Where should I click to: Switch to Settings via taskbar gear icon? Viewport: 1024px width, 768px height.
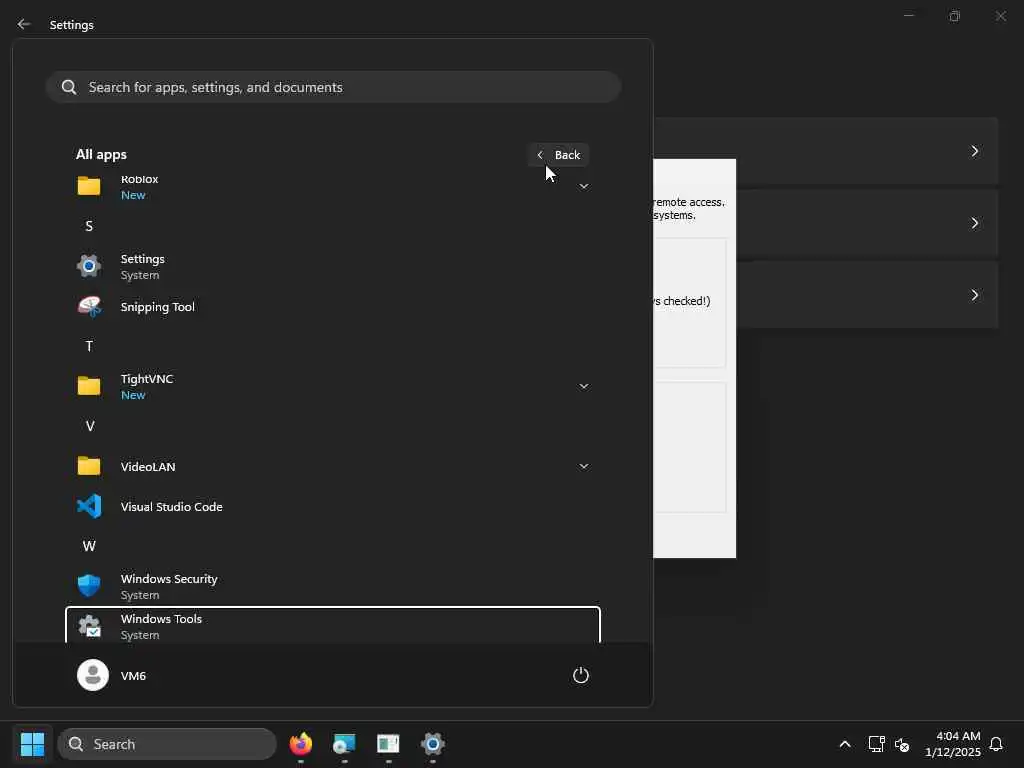pyautogui.click(x=432, y=744)
